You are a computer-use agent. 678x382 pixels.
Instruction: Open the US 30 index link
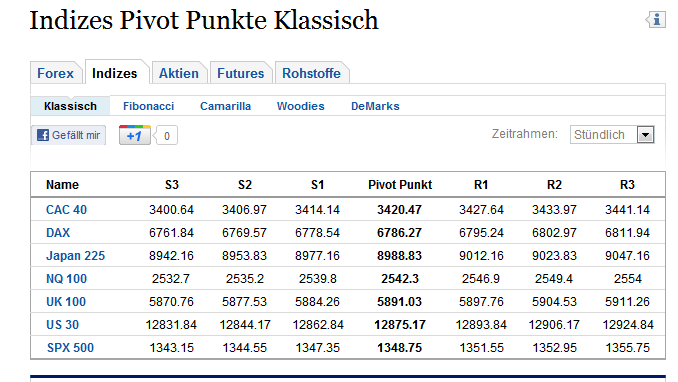coord(62,324)
